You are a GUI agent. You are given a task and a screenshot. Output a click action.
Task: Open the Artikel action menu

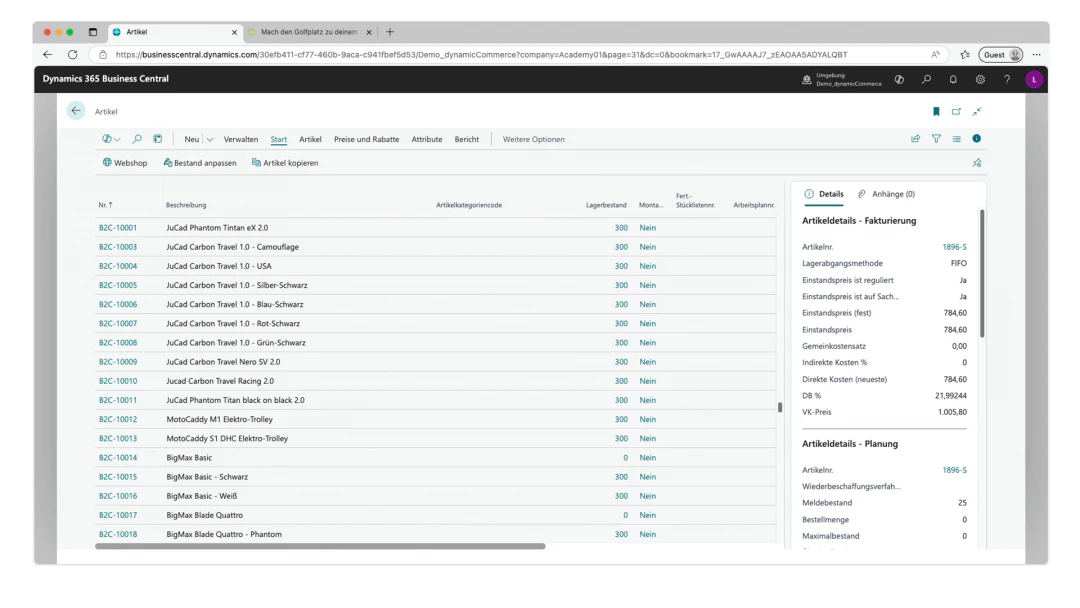pyautogui.click(x=310, y=139)
